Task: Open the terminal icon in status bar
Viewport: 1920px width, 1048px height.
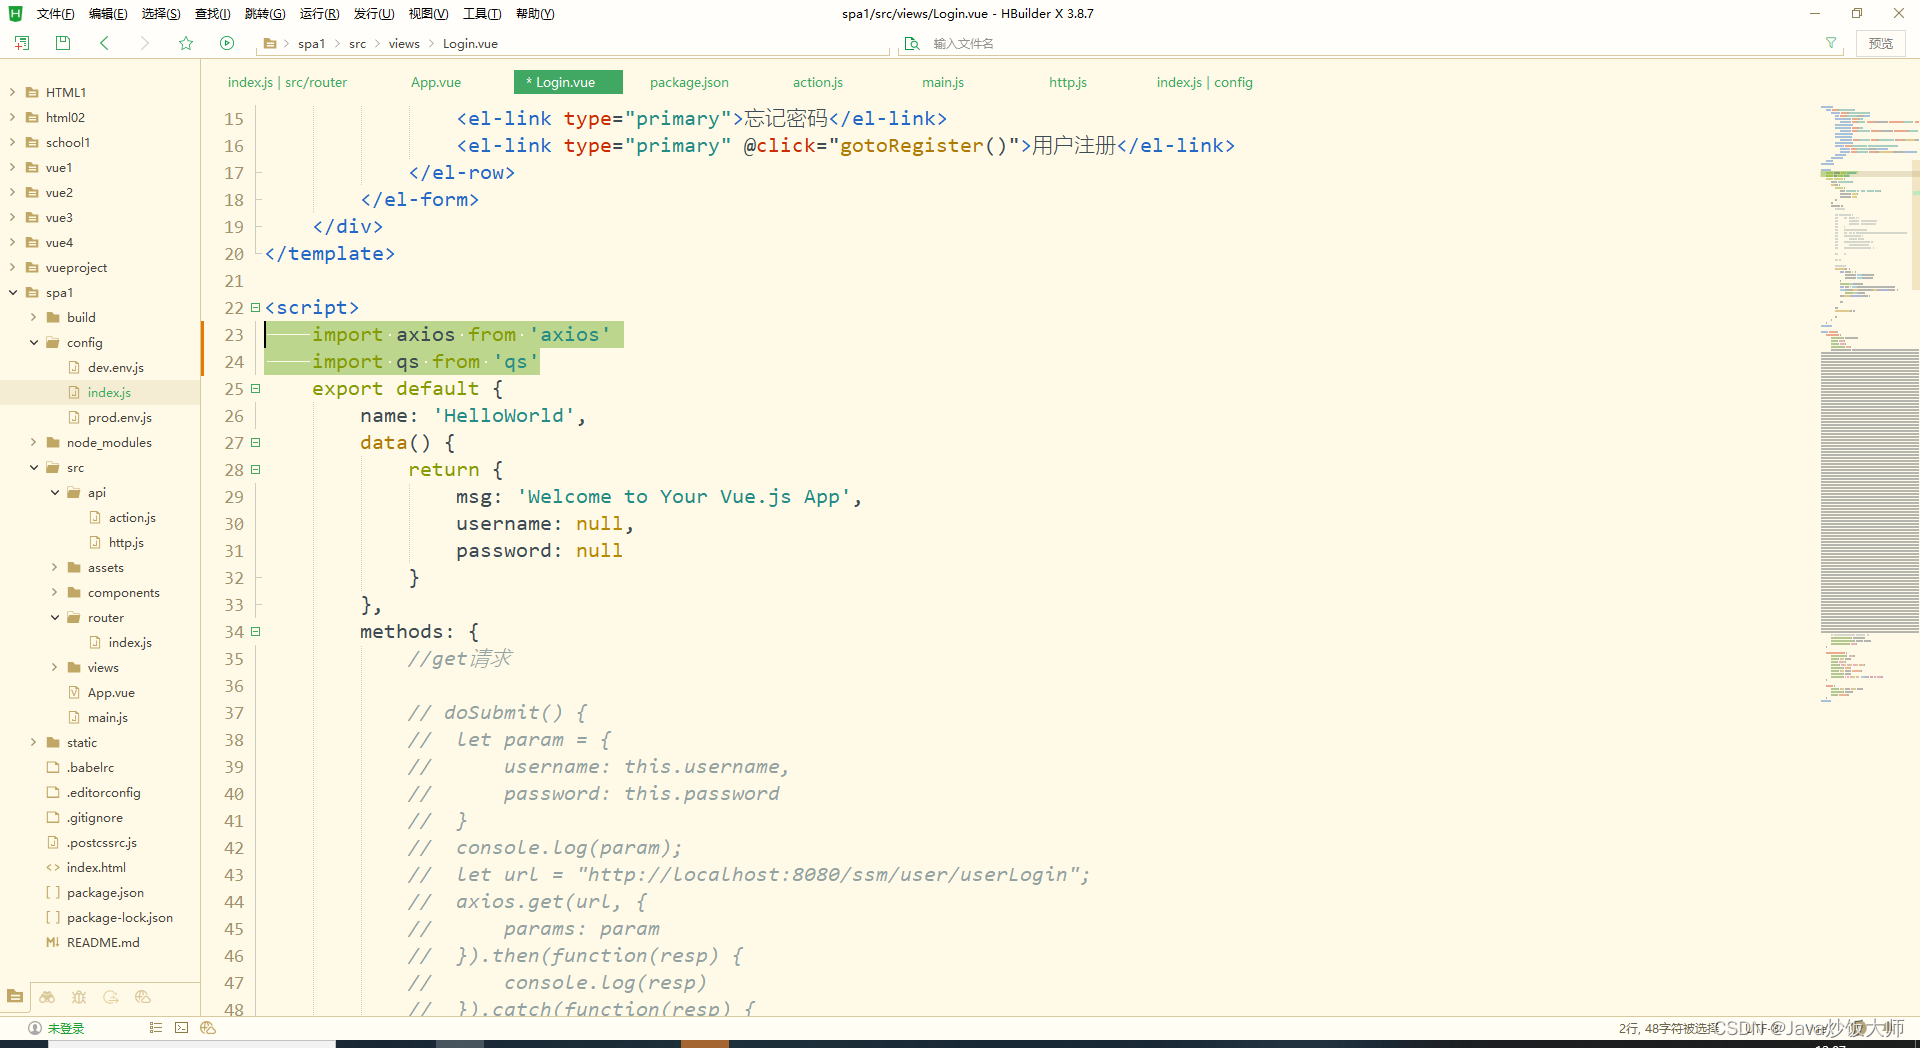Action: coord(181,1028)
